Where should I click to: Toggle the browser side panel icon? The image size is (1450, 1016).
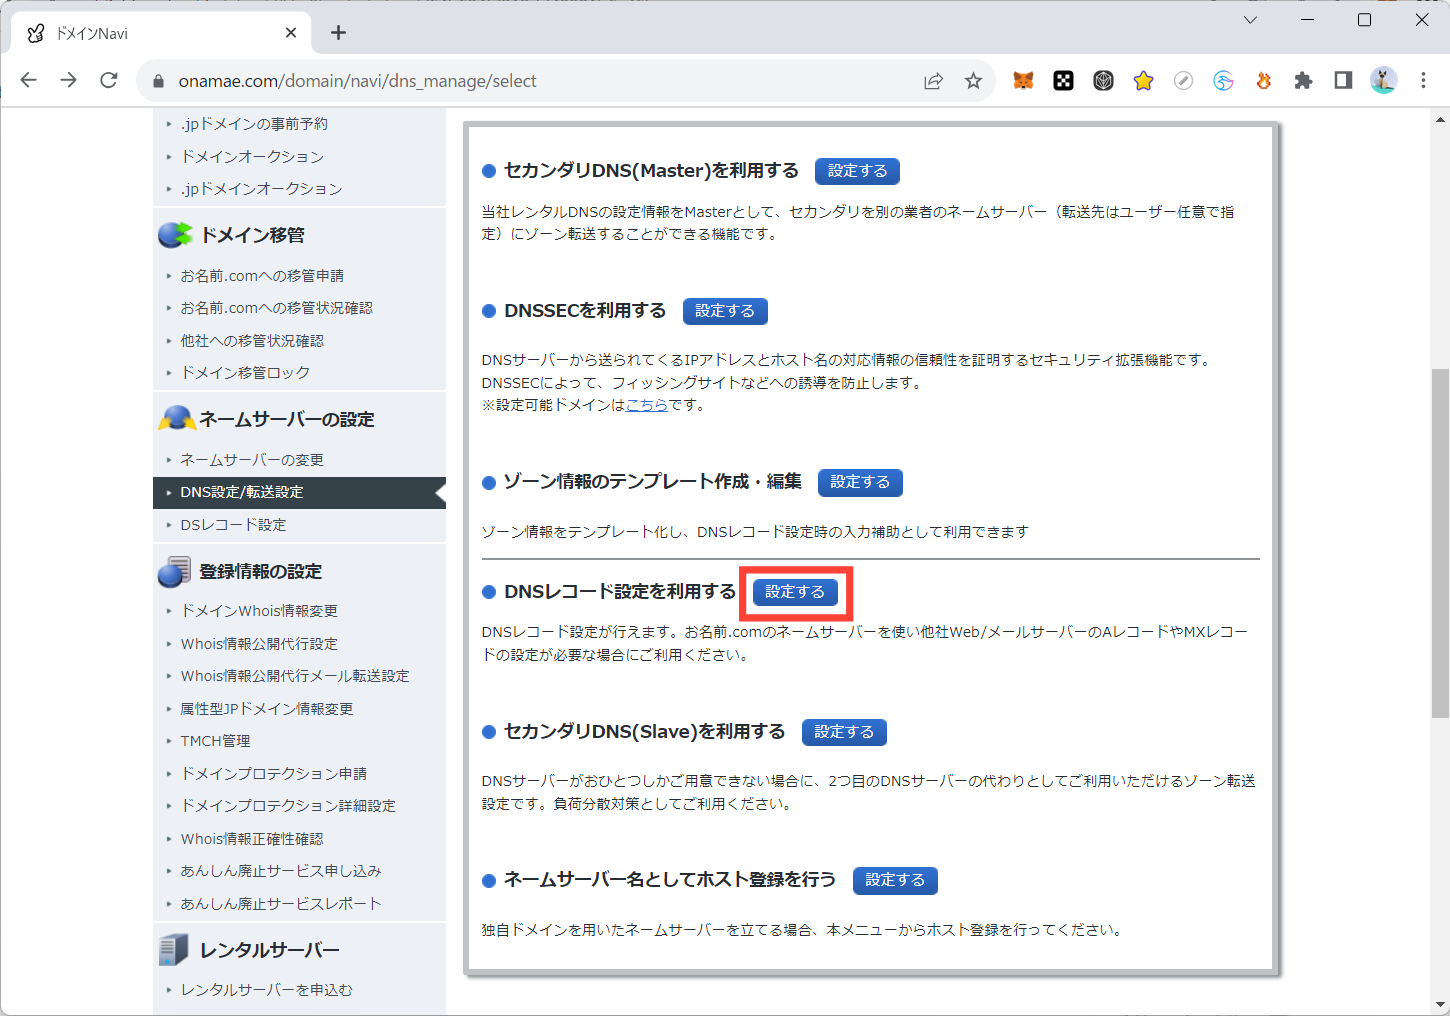pyautogui.click(x=1343, y=81)
